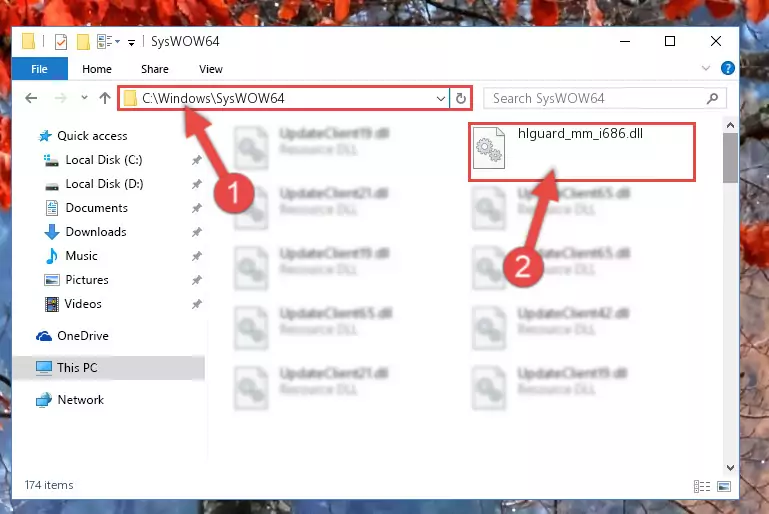Click the 174 items status text
This screenshot has width=769, height=514.
click(x=49, y=485)
